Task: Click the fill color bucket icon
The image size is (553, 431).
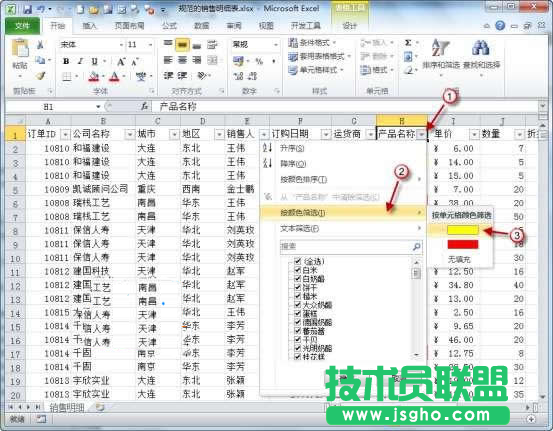Action: point(93,76)
